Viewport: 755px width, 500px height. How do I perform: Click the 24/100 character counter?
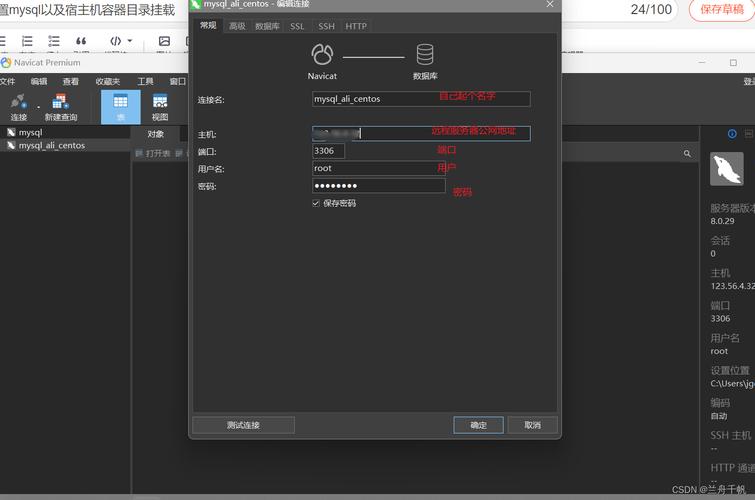click(x=651, y=9)
